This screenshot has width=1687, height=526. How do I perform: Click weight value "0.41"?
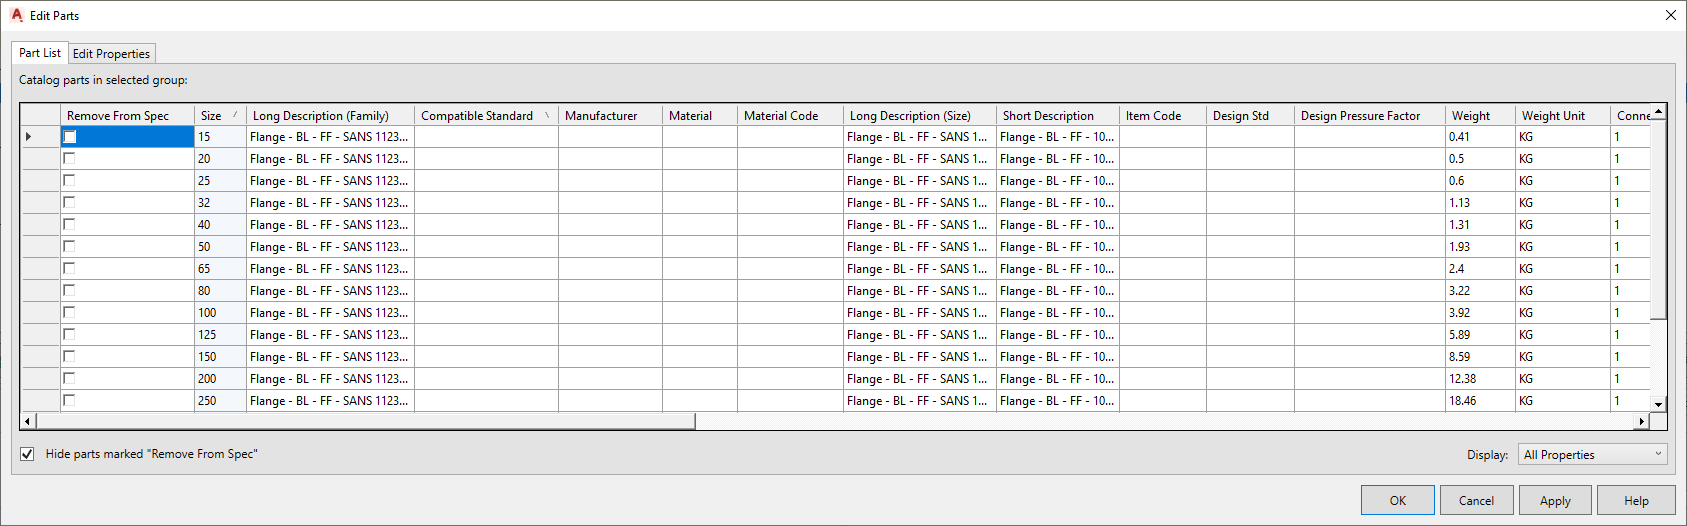coord(1480,137)
